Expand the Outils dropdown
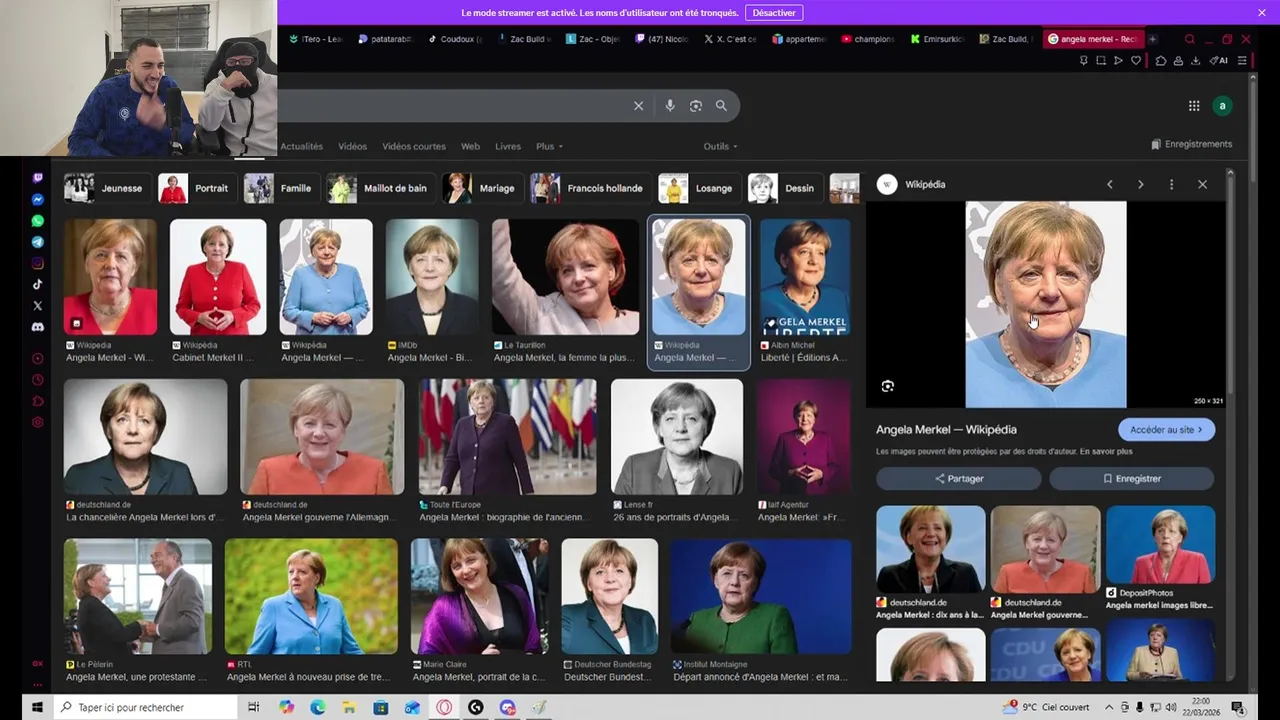This screenshot has height=720, width=1280. [x=720, y=146]
